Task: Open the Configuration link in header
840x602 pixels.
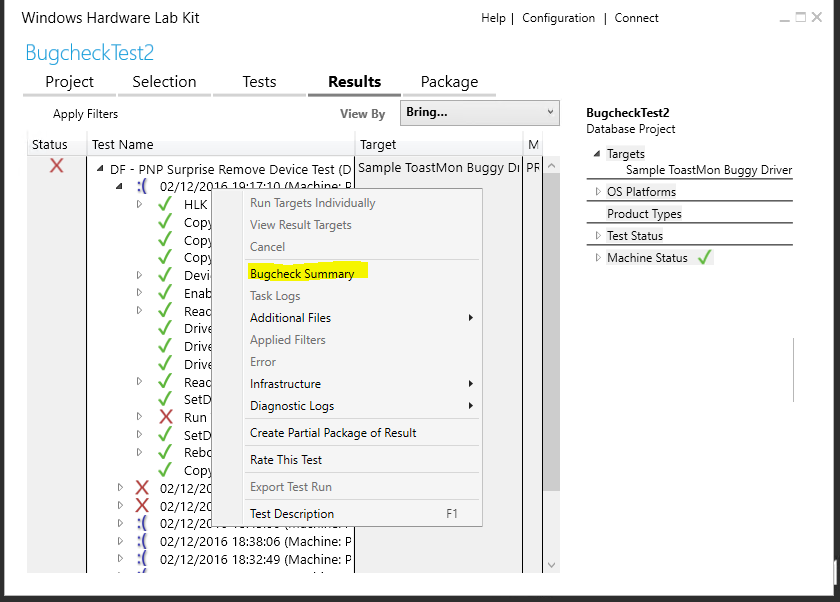Action: (558, 18)
